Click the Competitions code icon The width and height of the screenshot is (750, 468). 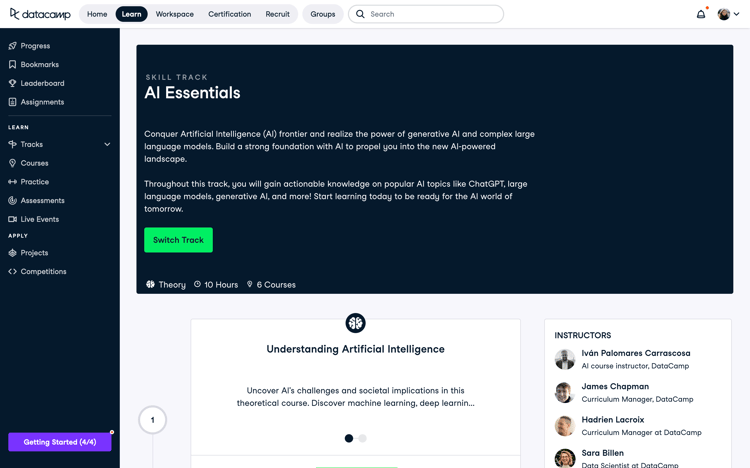tap(12, 271)
